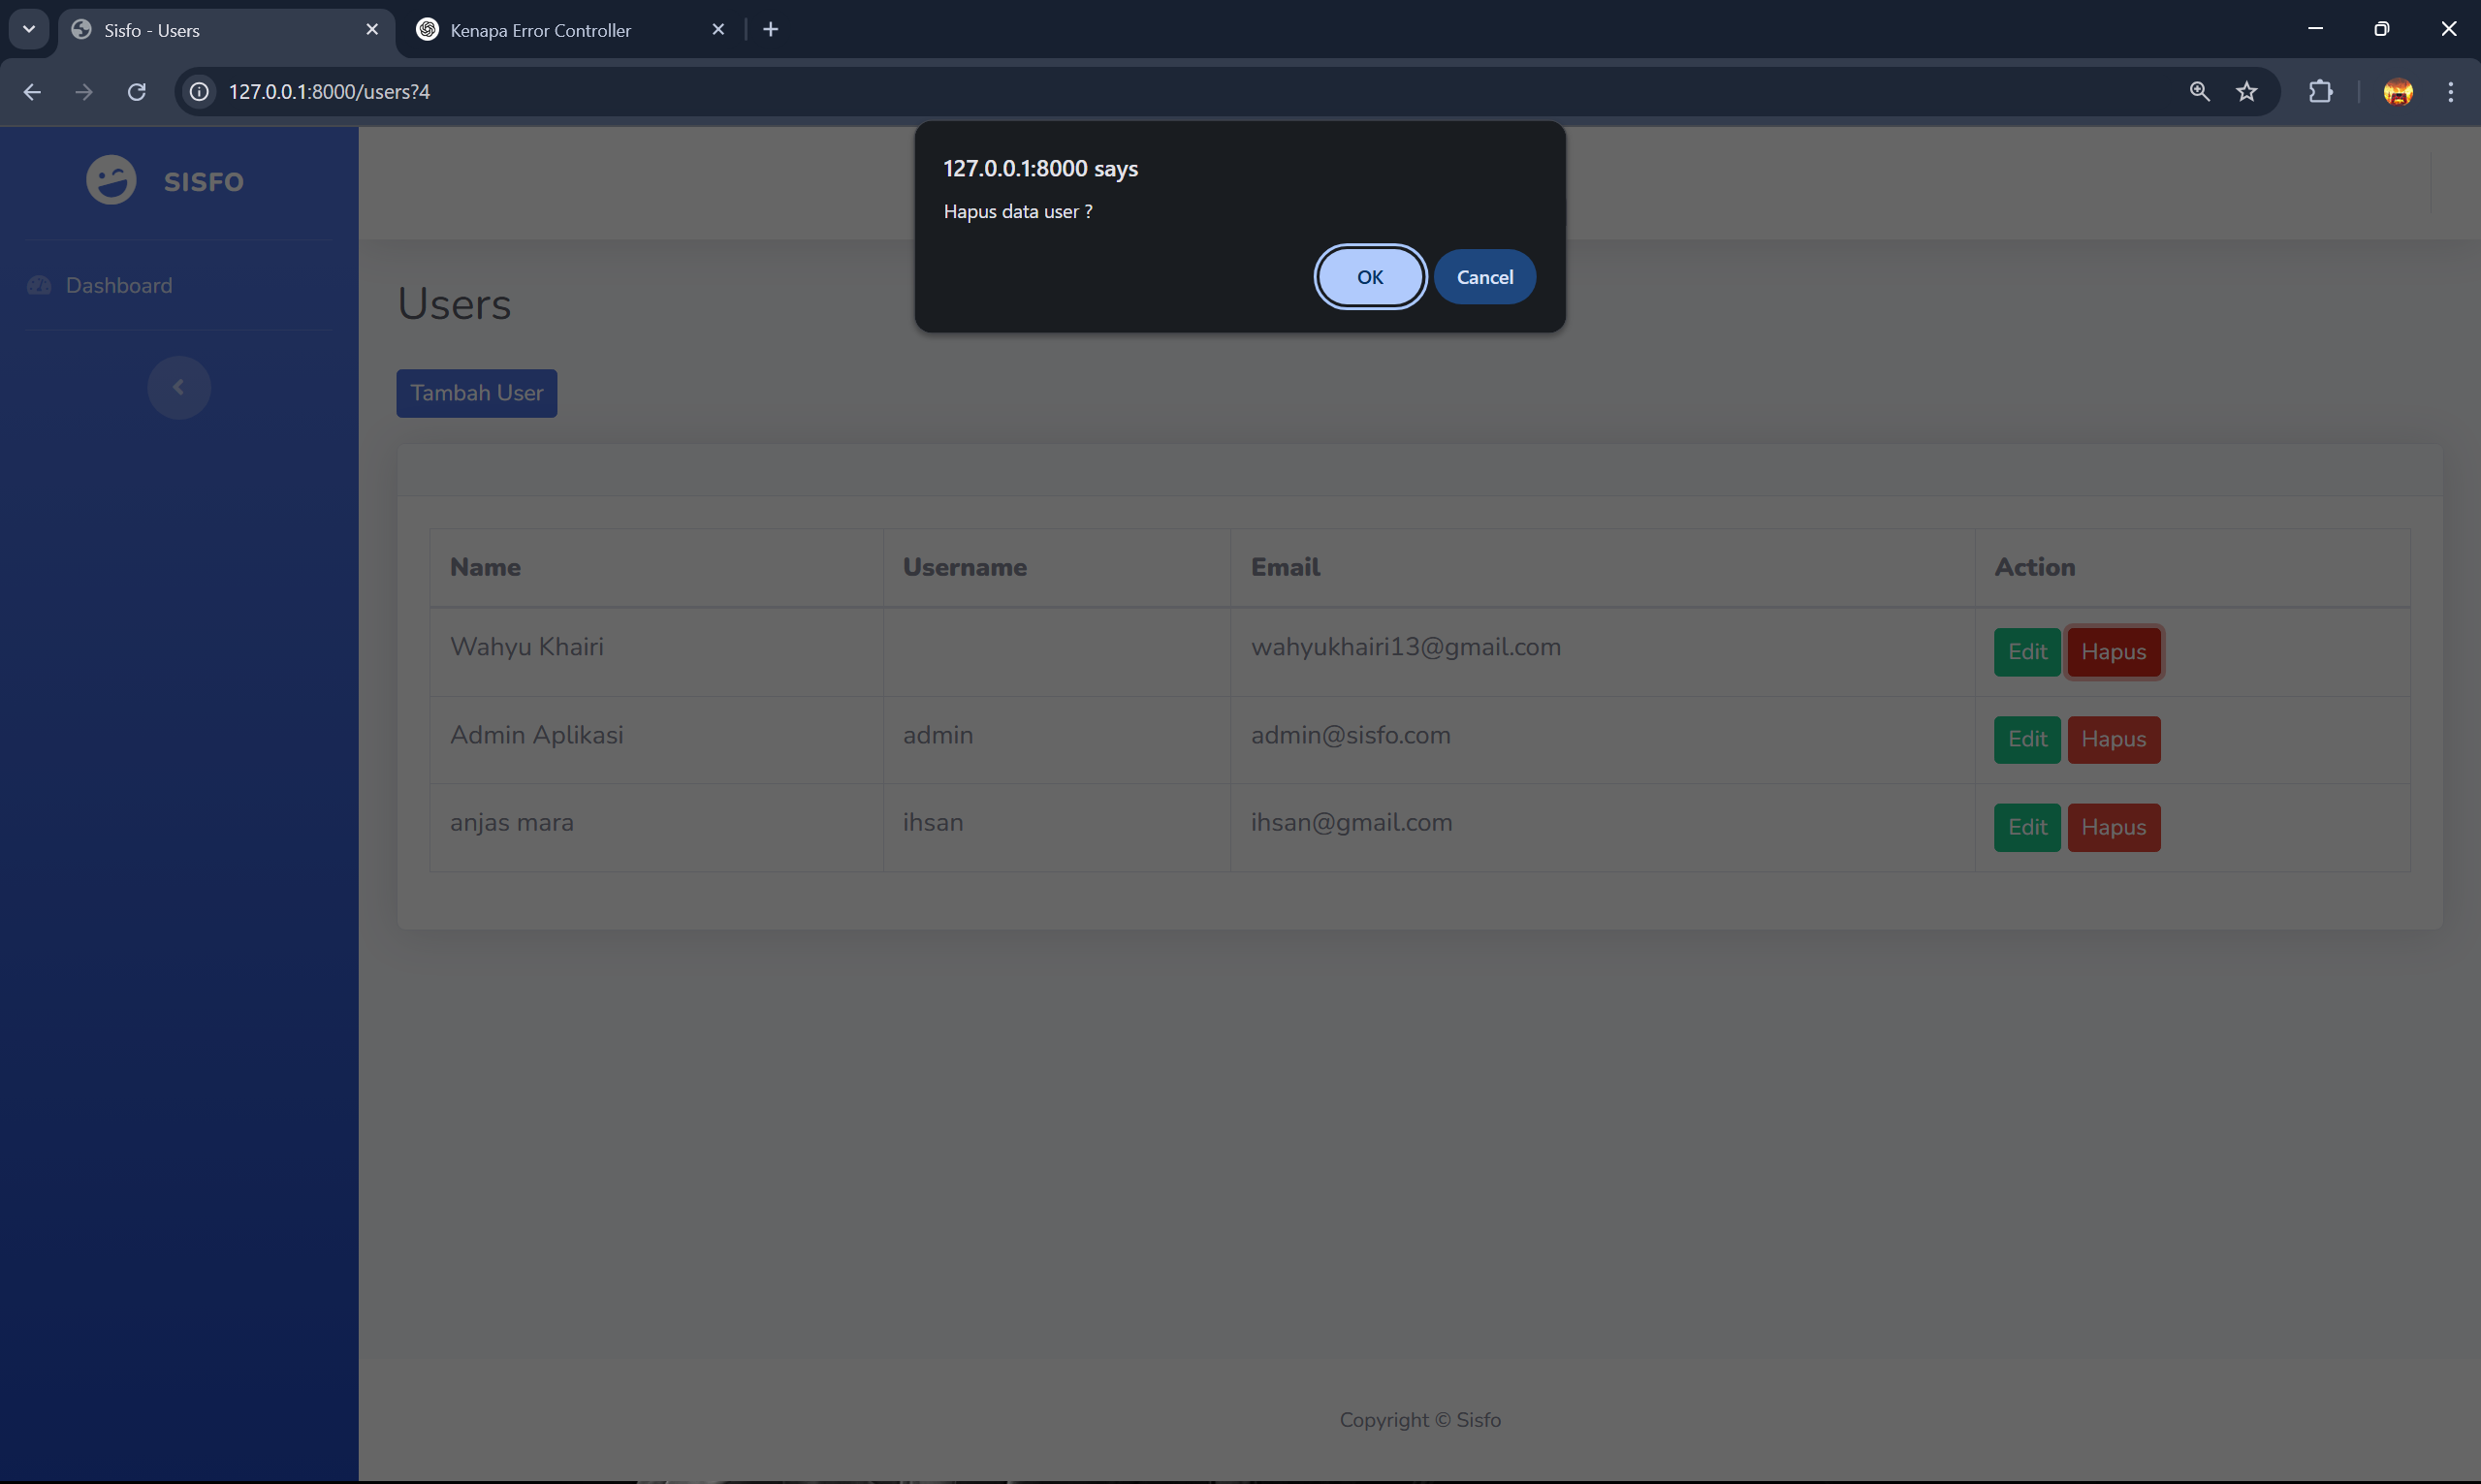Viewport: 2481px width, 1484px height.
Task: Delete anjas mara using Hapus
Action: [2113, 827]
